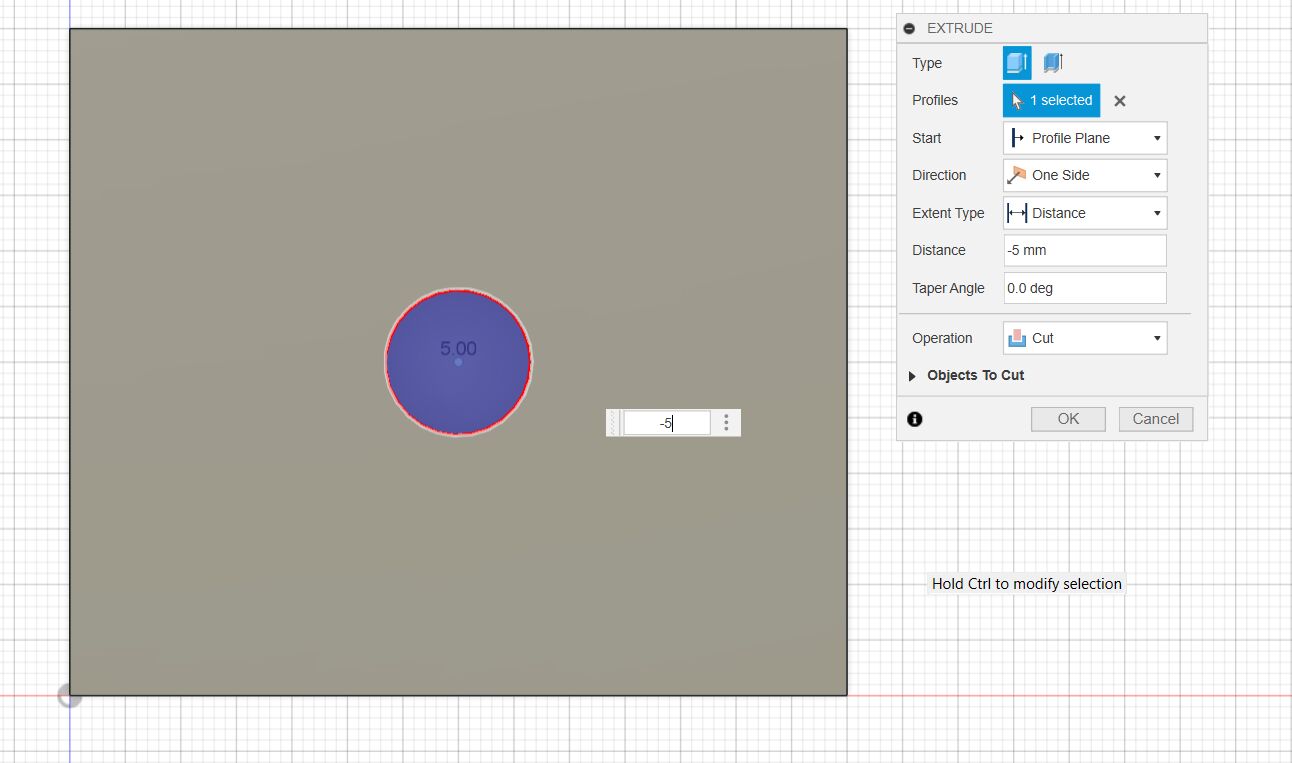1292x763 pixels.
Task: Click the 'Extent Type' label
Action: (x=948, y=213)
